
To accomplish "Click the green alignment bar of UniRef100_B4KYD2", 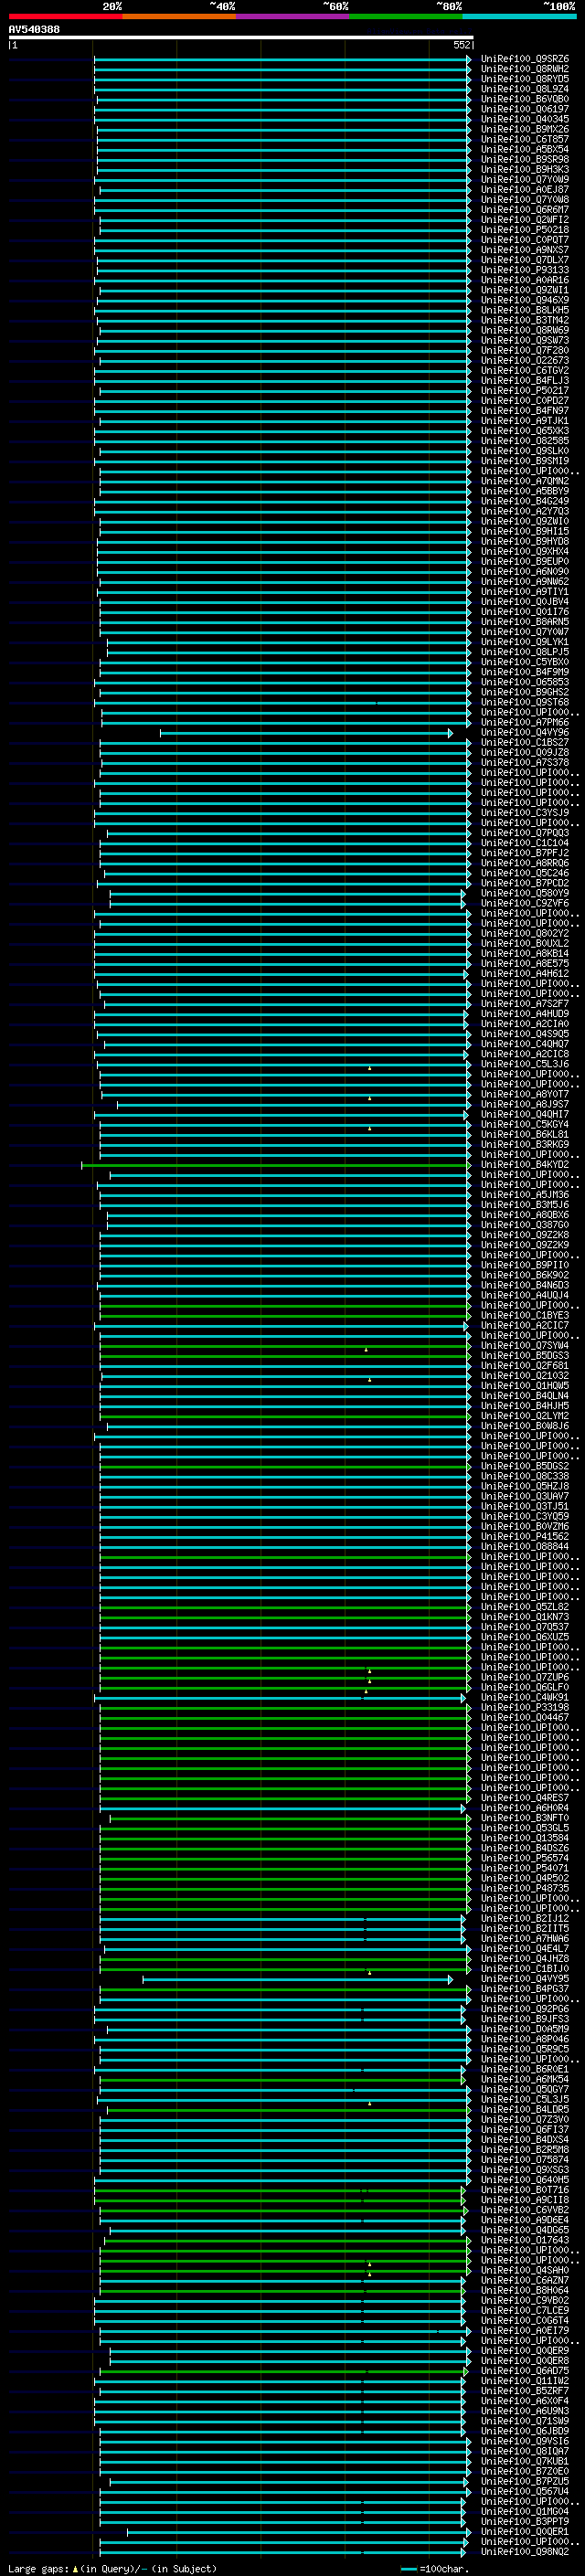I will pos(276,1165).
